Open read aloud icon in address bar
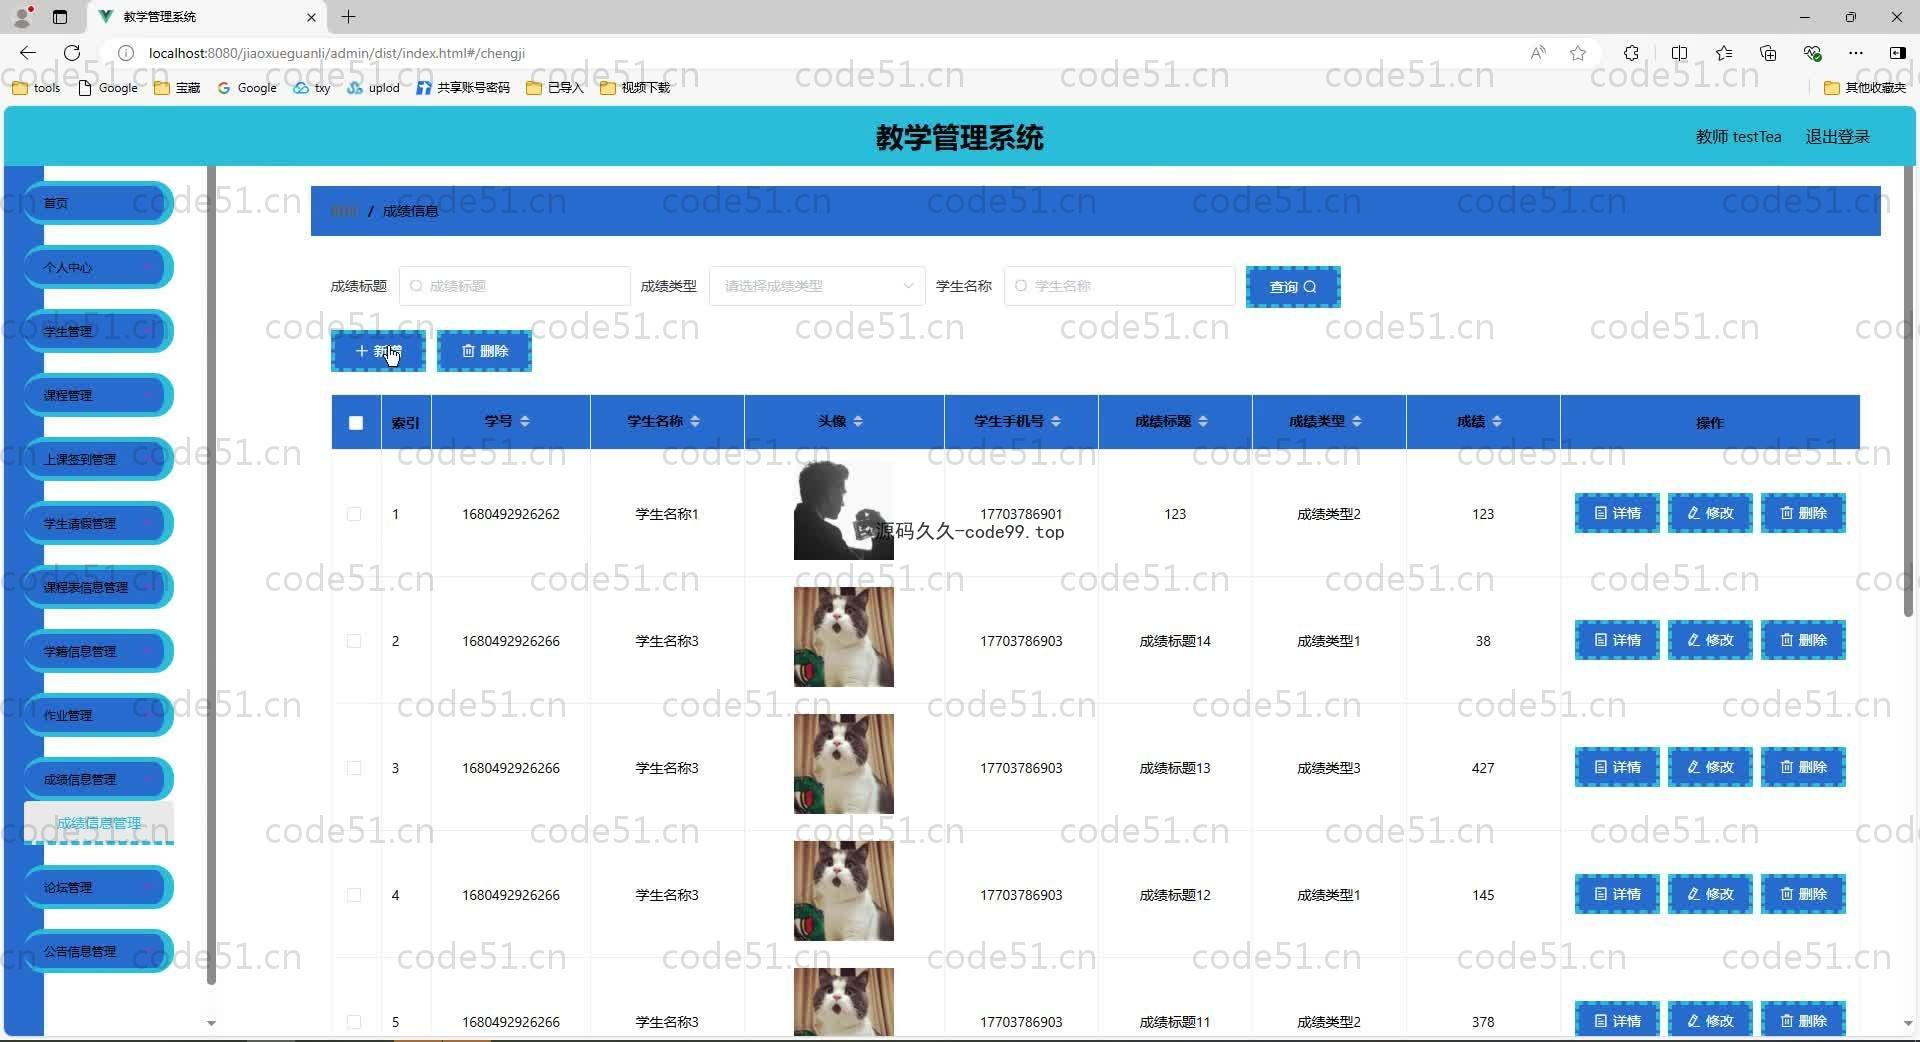This screenshot has height=1042, width=1920. pyautogui.click(x=1538, y=53)
